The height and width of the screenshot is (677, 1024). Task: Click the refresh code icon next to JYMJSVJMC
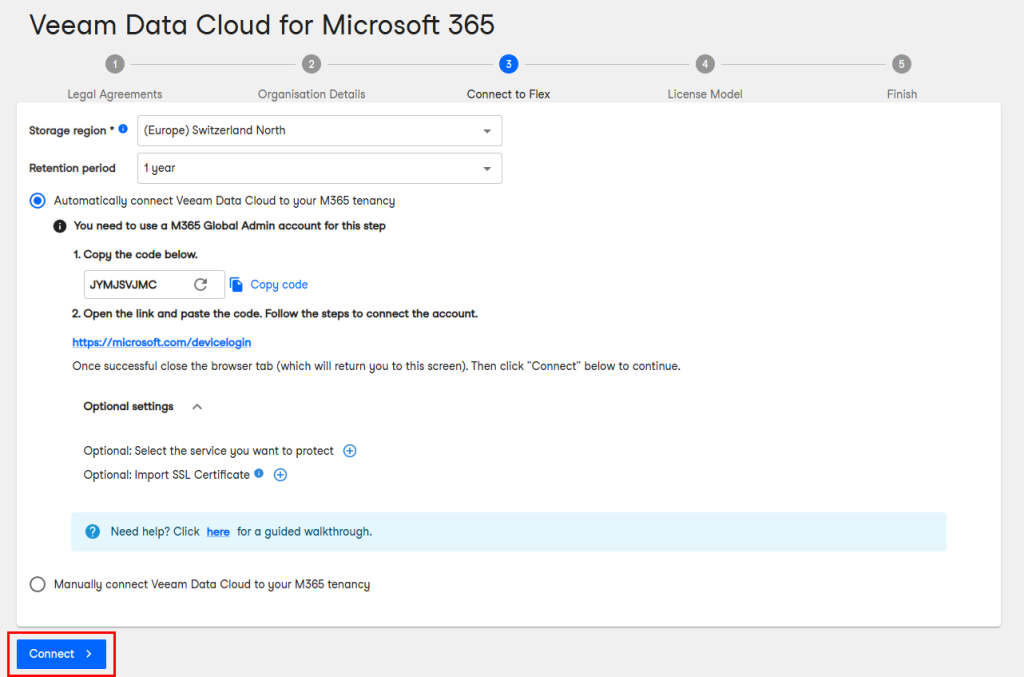pos(200,284)
